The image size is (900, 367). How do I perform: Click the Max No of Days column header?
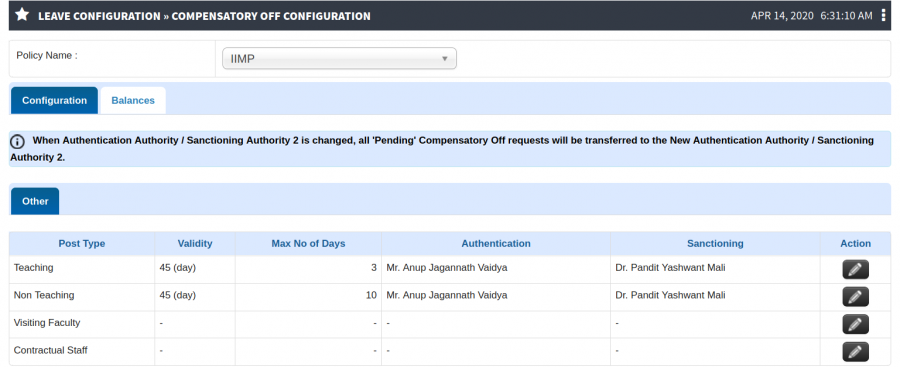coord(308,244)
